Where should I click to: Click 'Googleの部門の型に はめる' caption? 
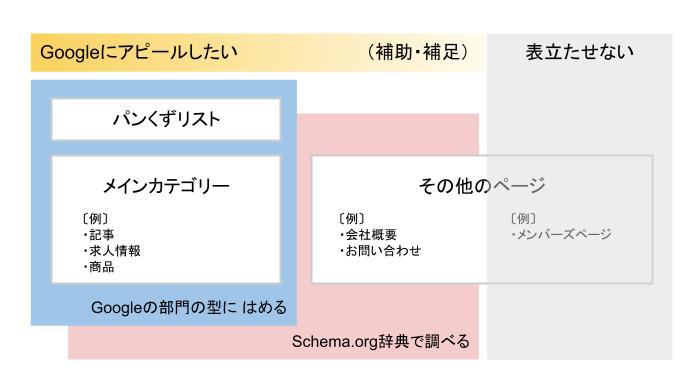pyautogui.click(x=189, y=308)
